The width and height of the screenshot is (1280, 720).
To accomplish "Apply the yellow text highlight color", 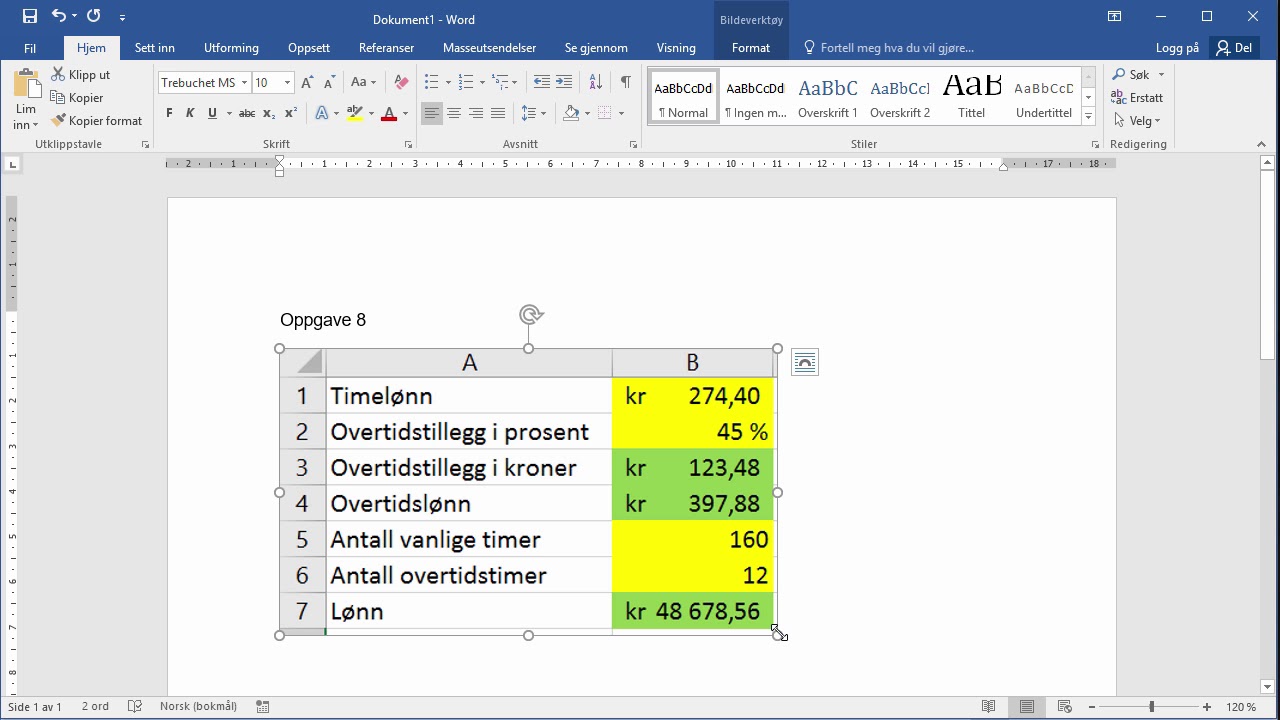I will (x=354, y=114).
